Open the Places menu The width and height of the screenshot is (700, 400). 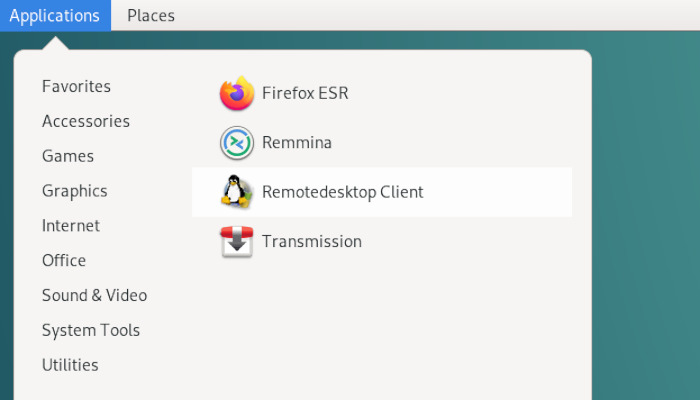[151, 16]
